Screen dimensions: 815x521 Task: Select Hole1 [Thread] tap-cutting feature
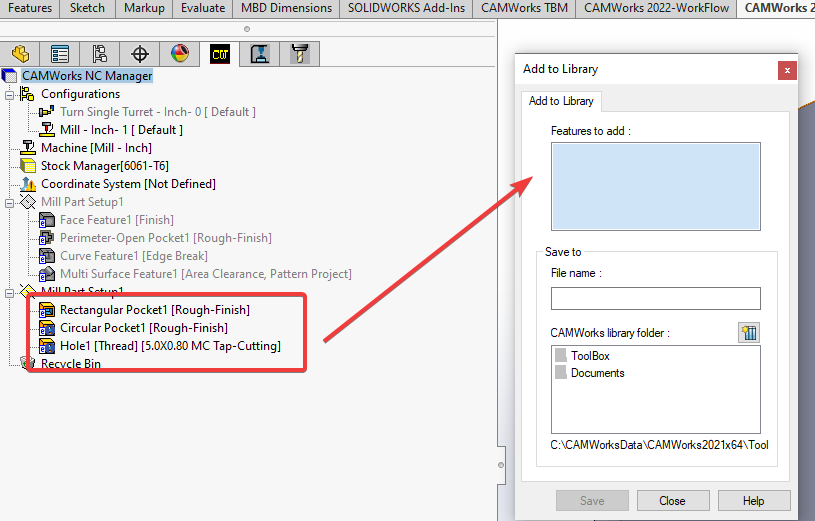pos(170,346)
